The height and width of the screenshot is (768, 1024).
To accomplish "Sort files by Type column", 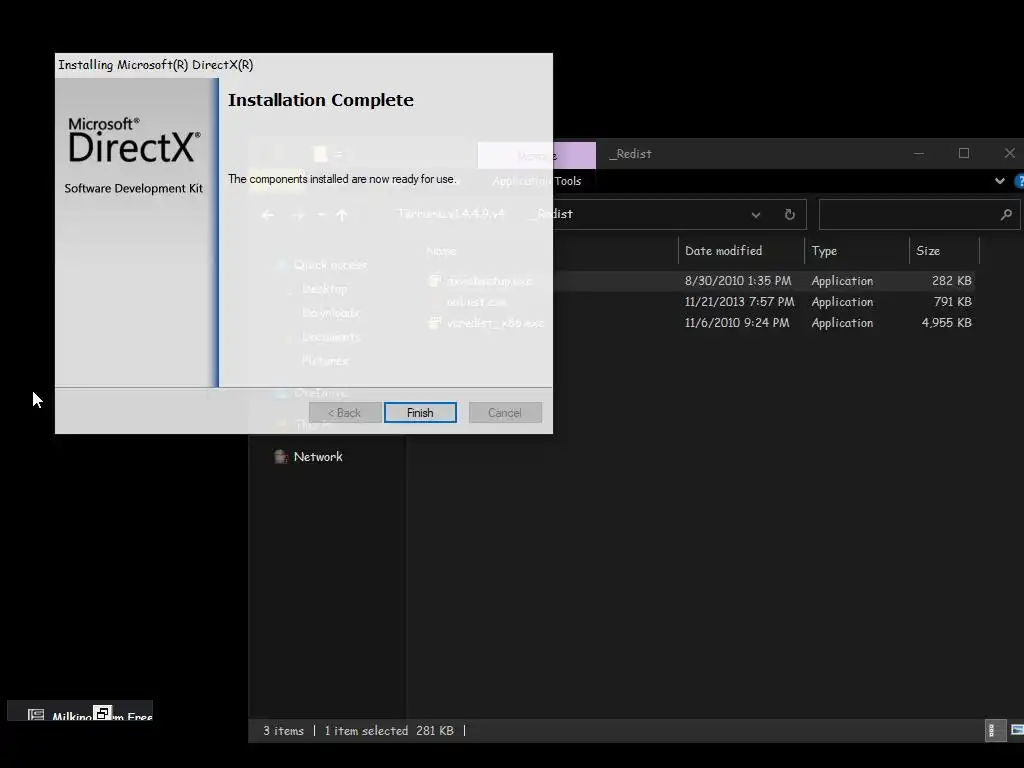I will [824, 251].
